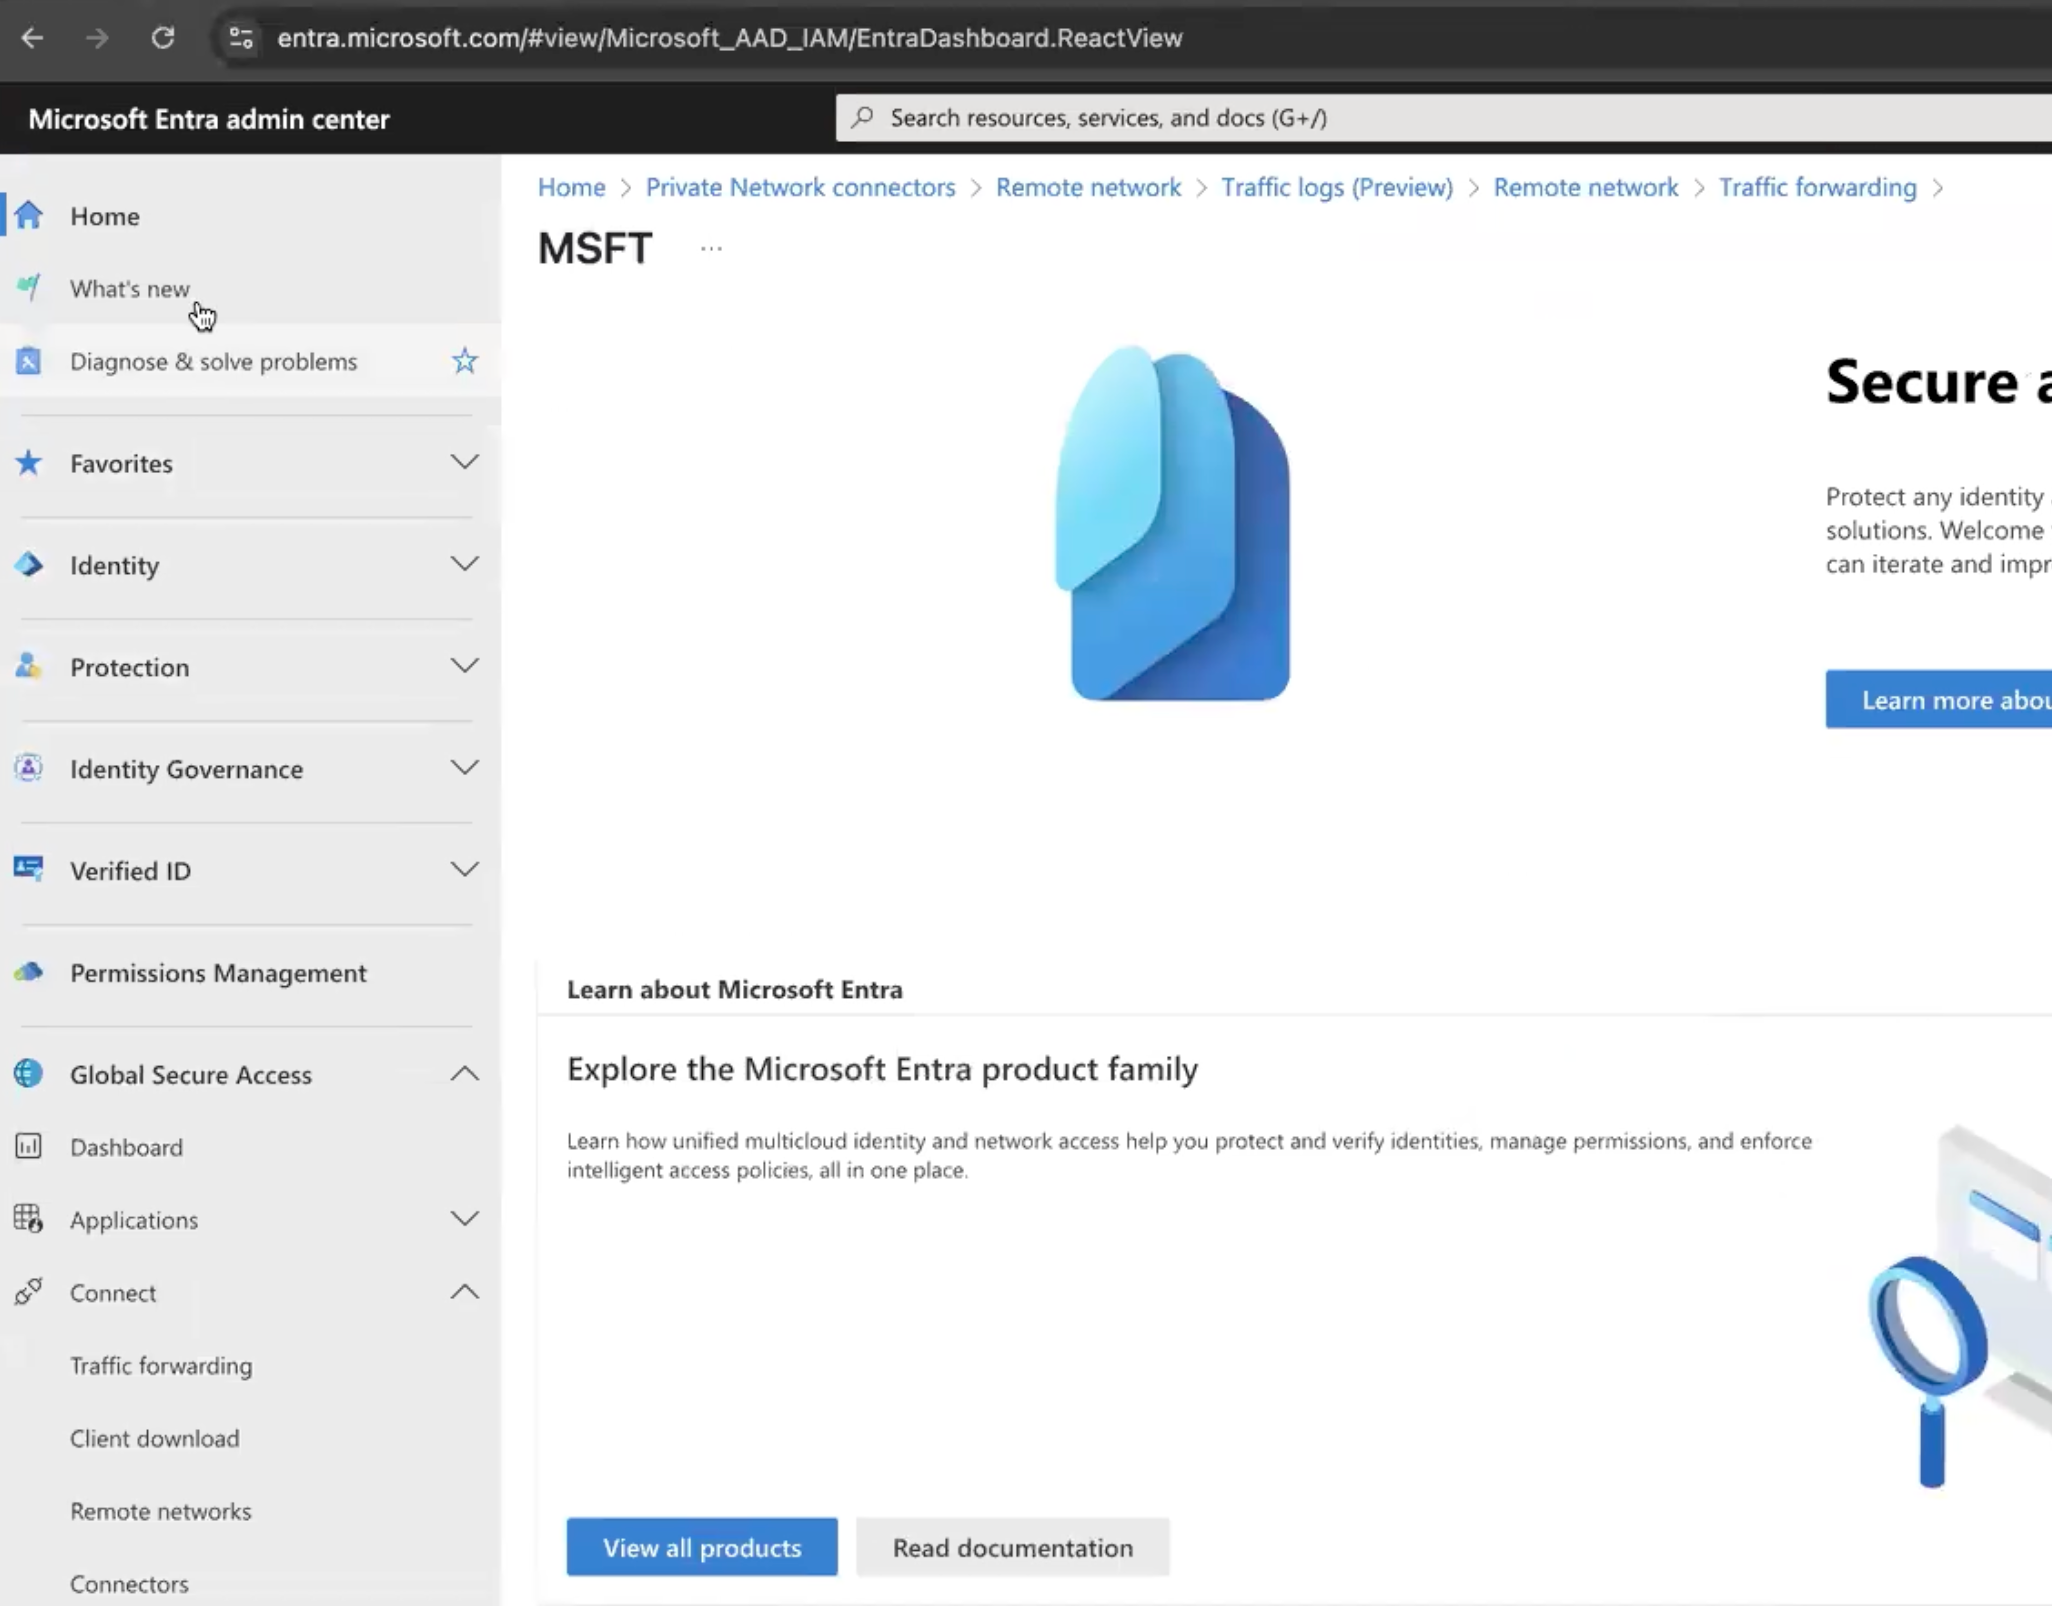Viewport: 2052px width, 1606px height.
Task: Click the Identity Governance icon
Action: (29, 768)
